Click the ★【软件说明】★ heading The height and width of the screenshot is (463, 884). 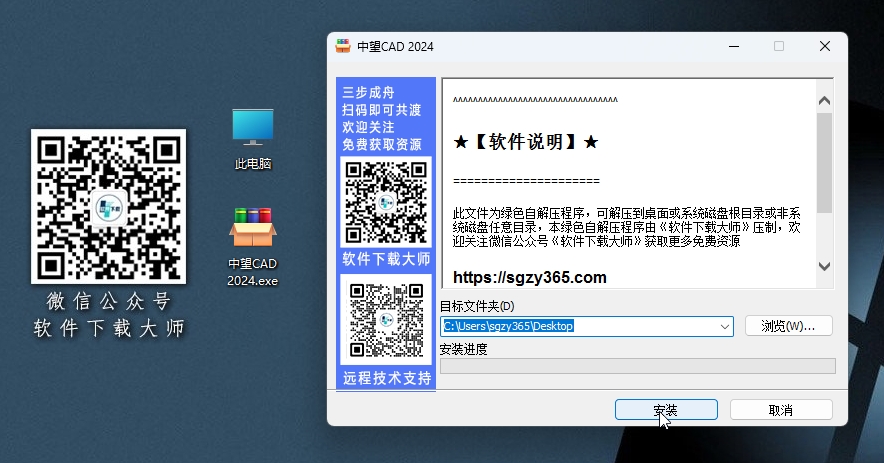tap(525, 142)
